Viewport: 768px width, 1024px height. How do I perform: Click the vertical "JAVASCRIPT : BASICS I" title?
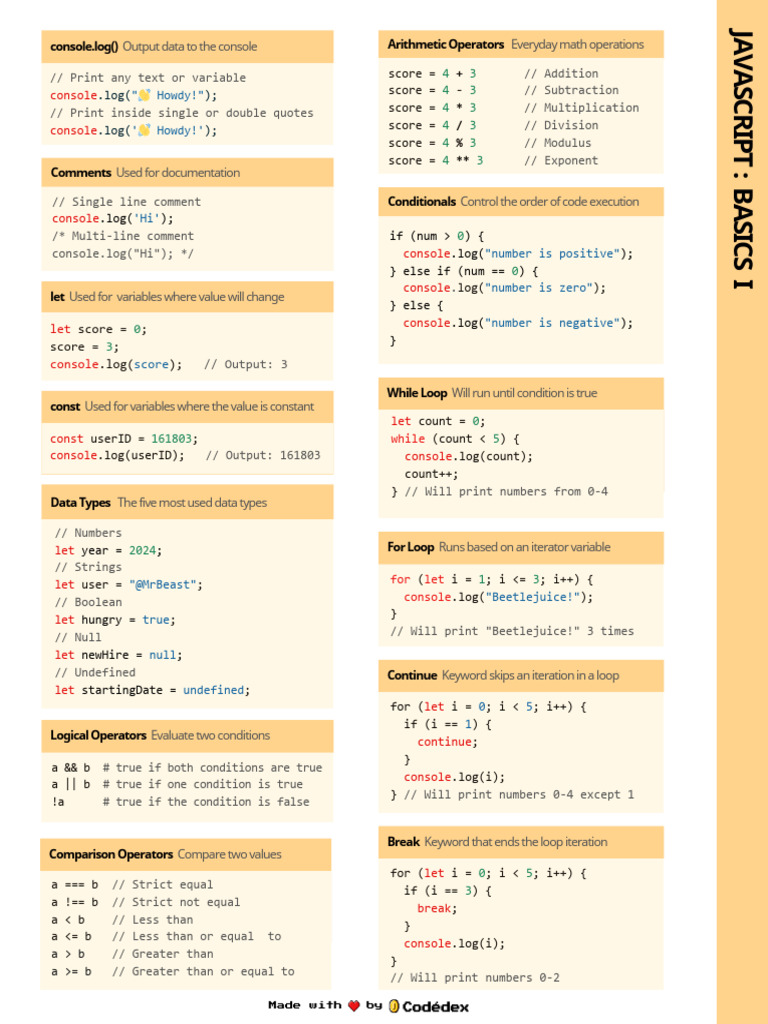coord(742,158)
